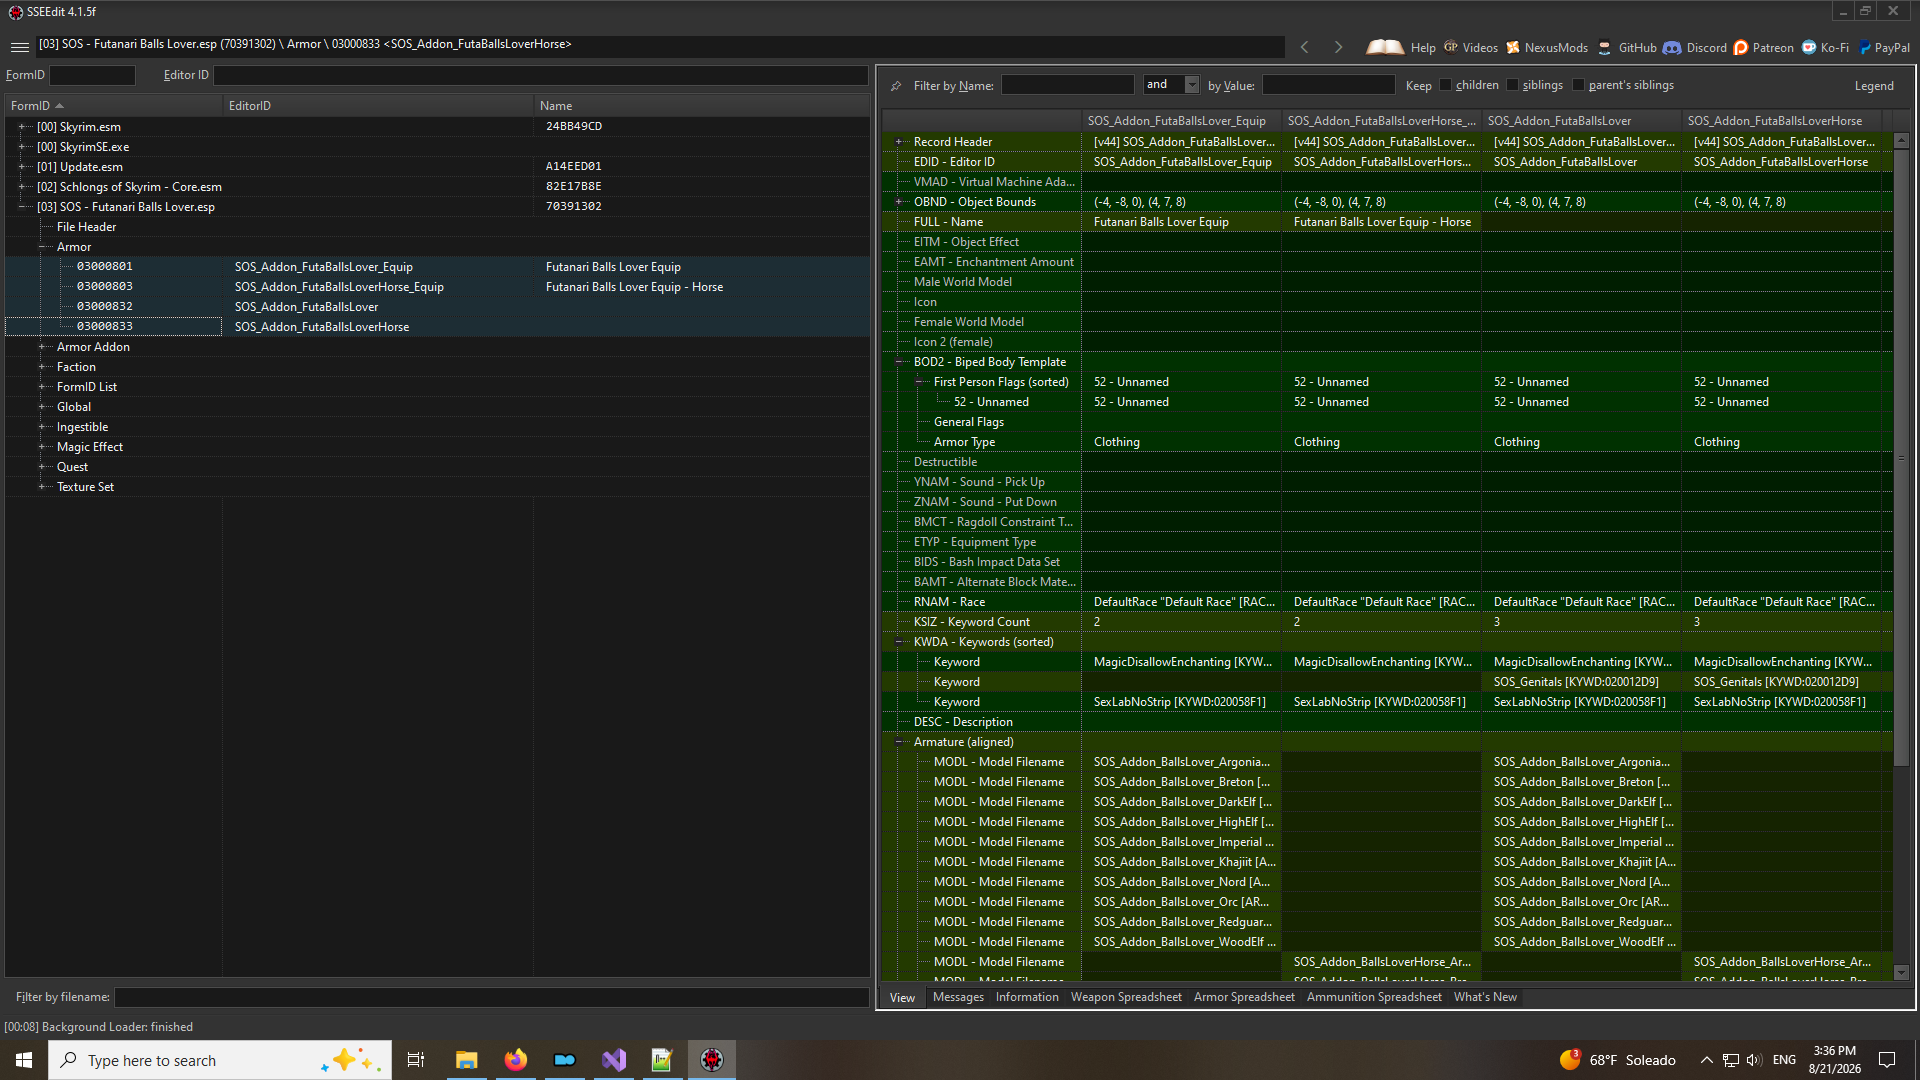1920x1080 pixels.
Task: Select the File Header tree item
Action: coord(86,227)
